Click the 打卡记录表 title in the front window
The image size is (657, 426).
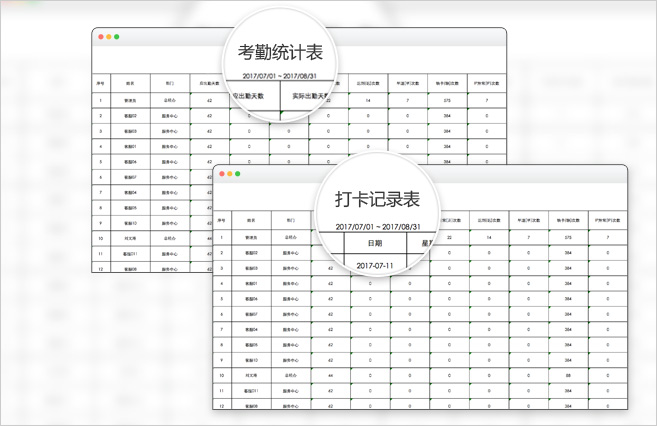pos(377,199)
